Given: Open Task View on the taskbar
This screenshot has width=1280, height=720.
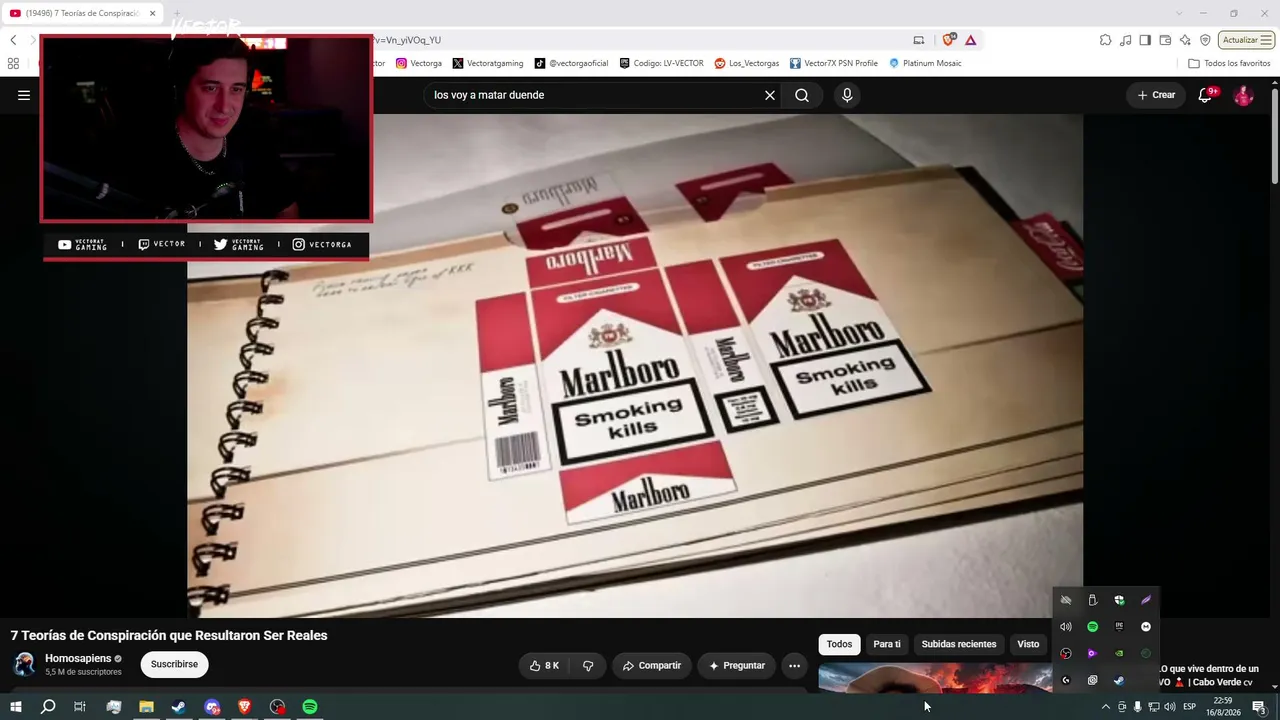Looking at the screenshot, I should [x=80, y=707].
